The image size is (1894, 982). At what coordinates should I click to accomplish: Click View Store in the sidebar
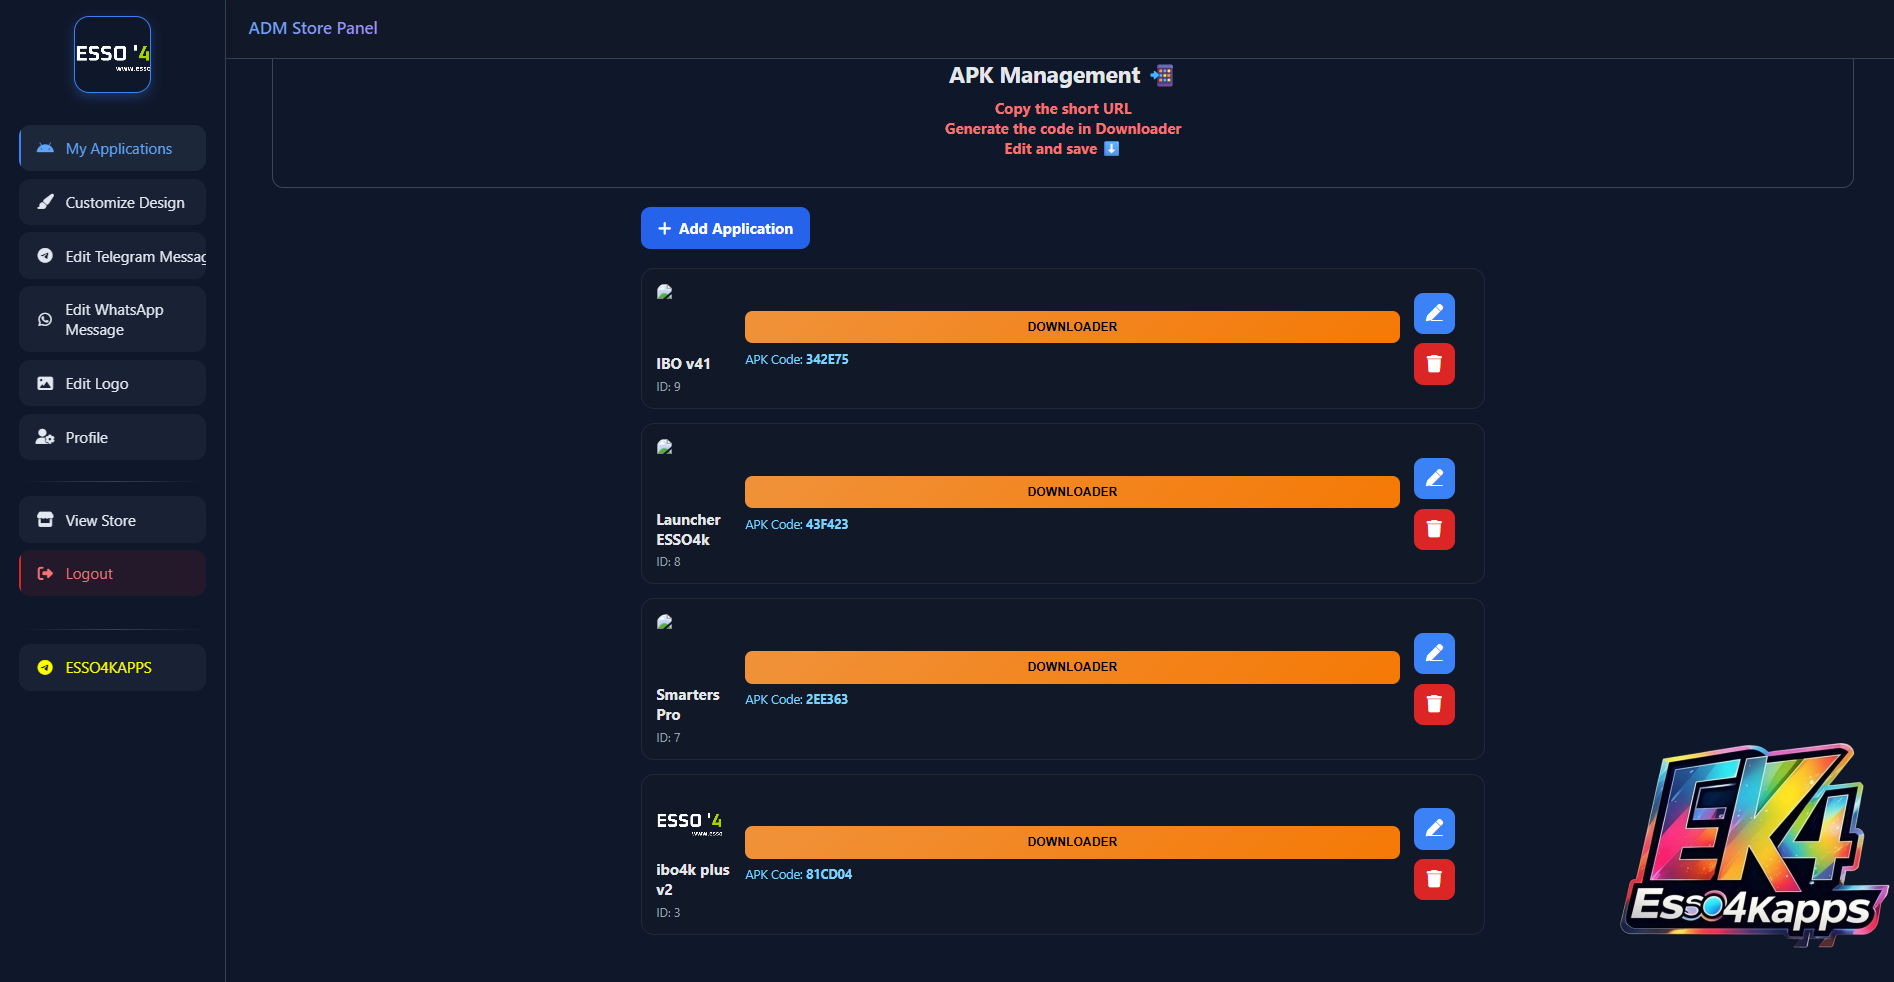112,521
